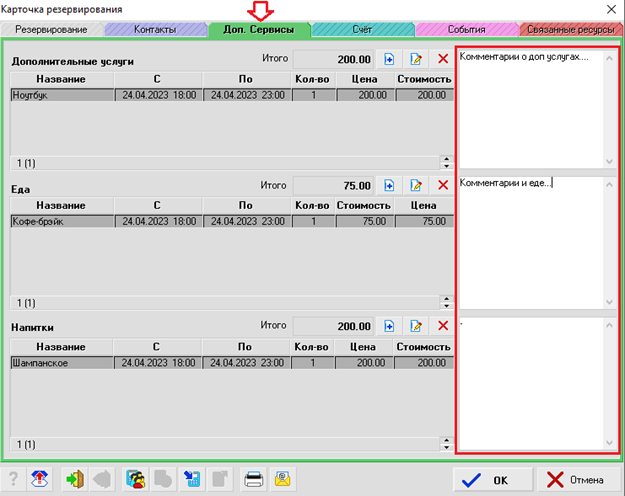Click the calculator icon with blue arrow
The width and height of the screenshot is (625, 496).
point(193,479)
